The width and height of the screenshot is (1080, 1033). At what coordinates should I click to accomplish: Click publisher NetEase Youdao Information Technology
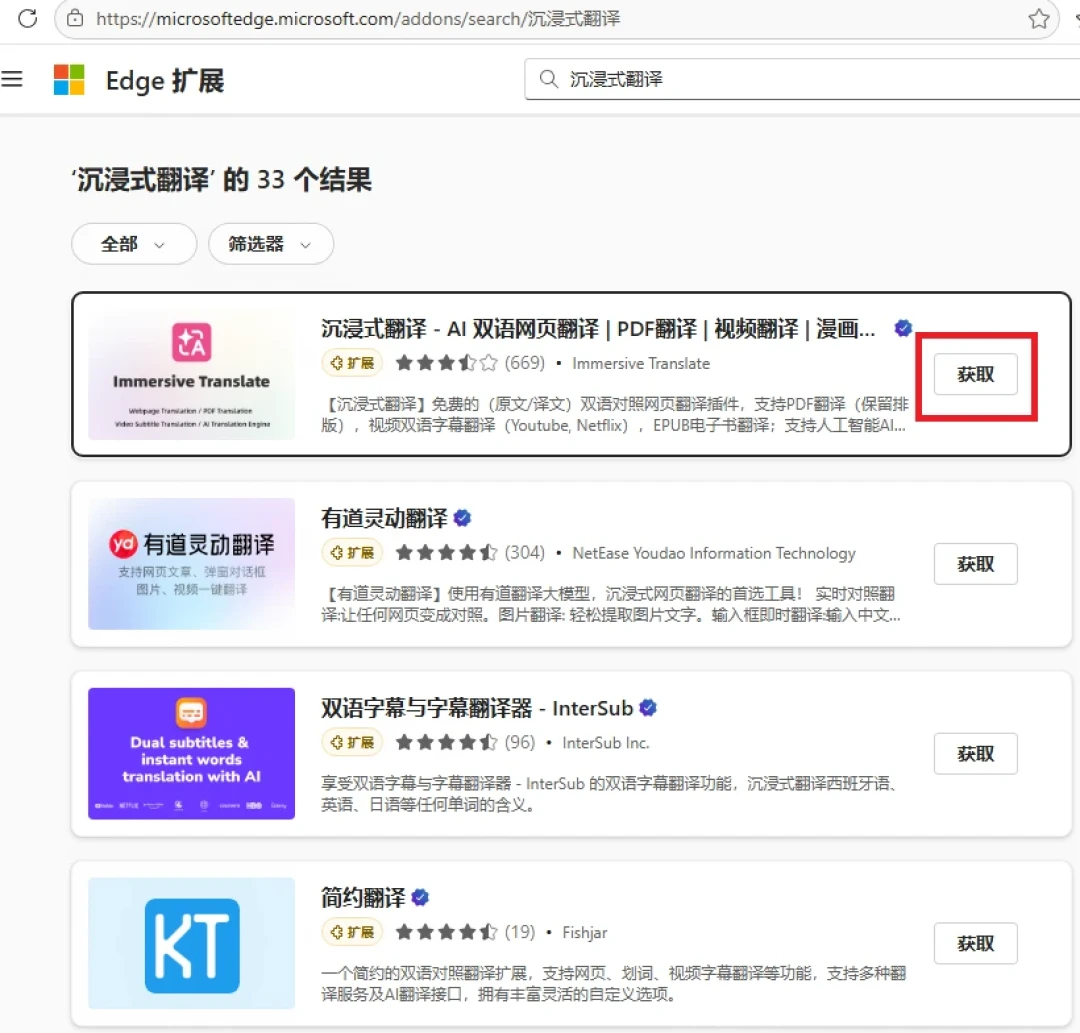click(714, 553)
